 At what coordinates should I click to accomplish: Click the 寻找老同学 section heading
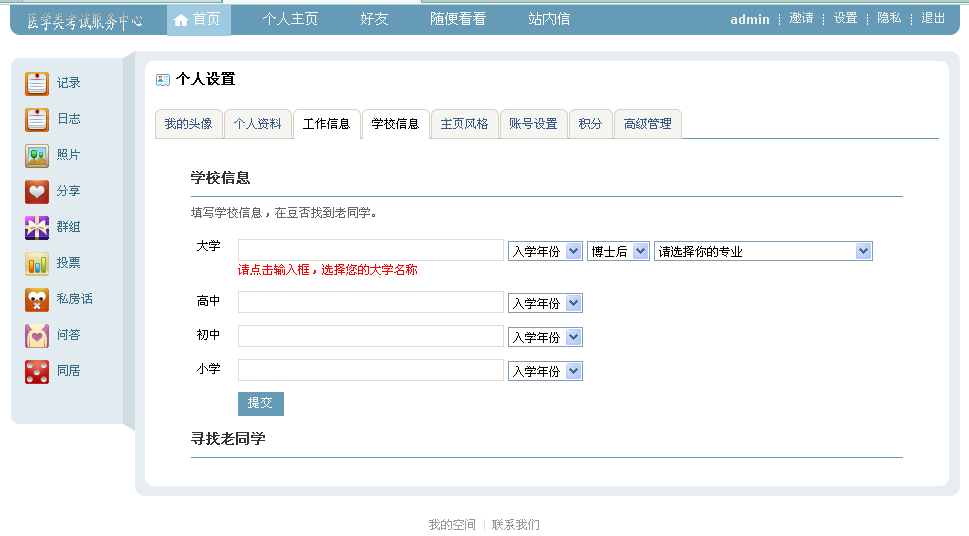pyautogui.click(x=228, y=439)
